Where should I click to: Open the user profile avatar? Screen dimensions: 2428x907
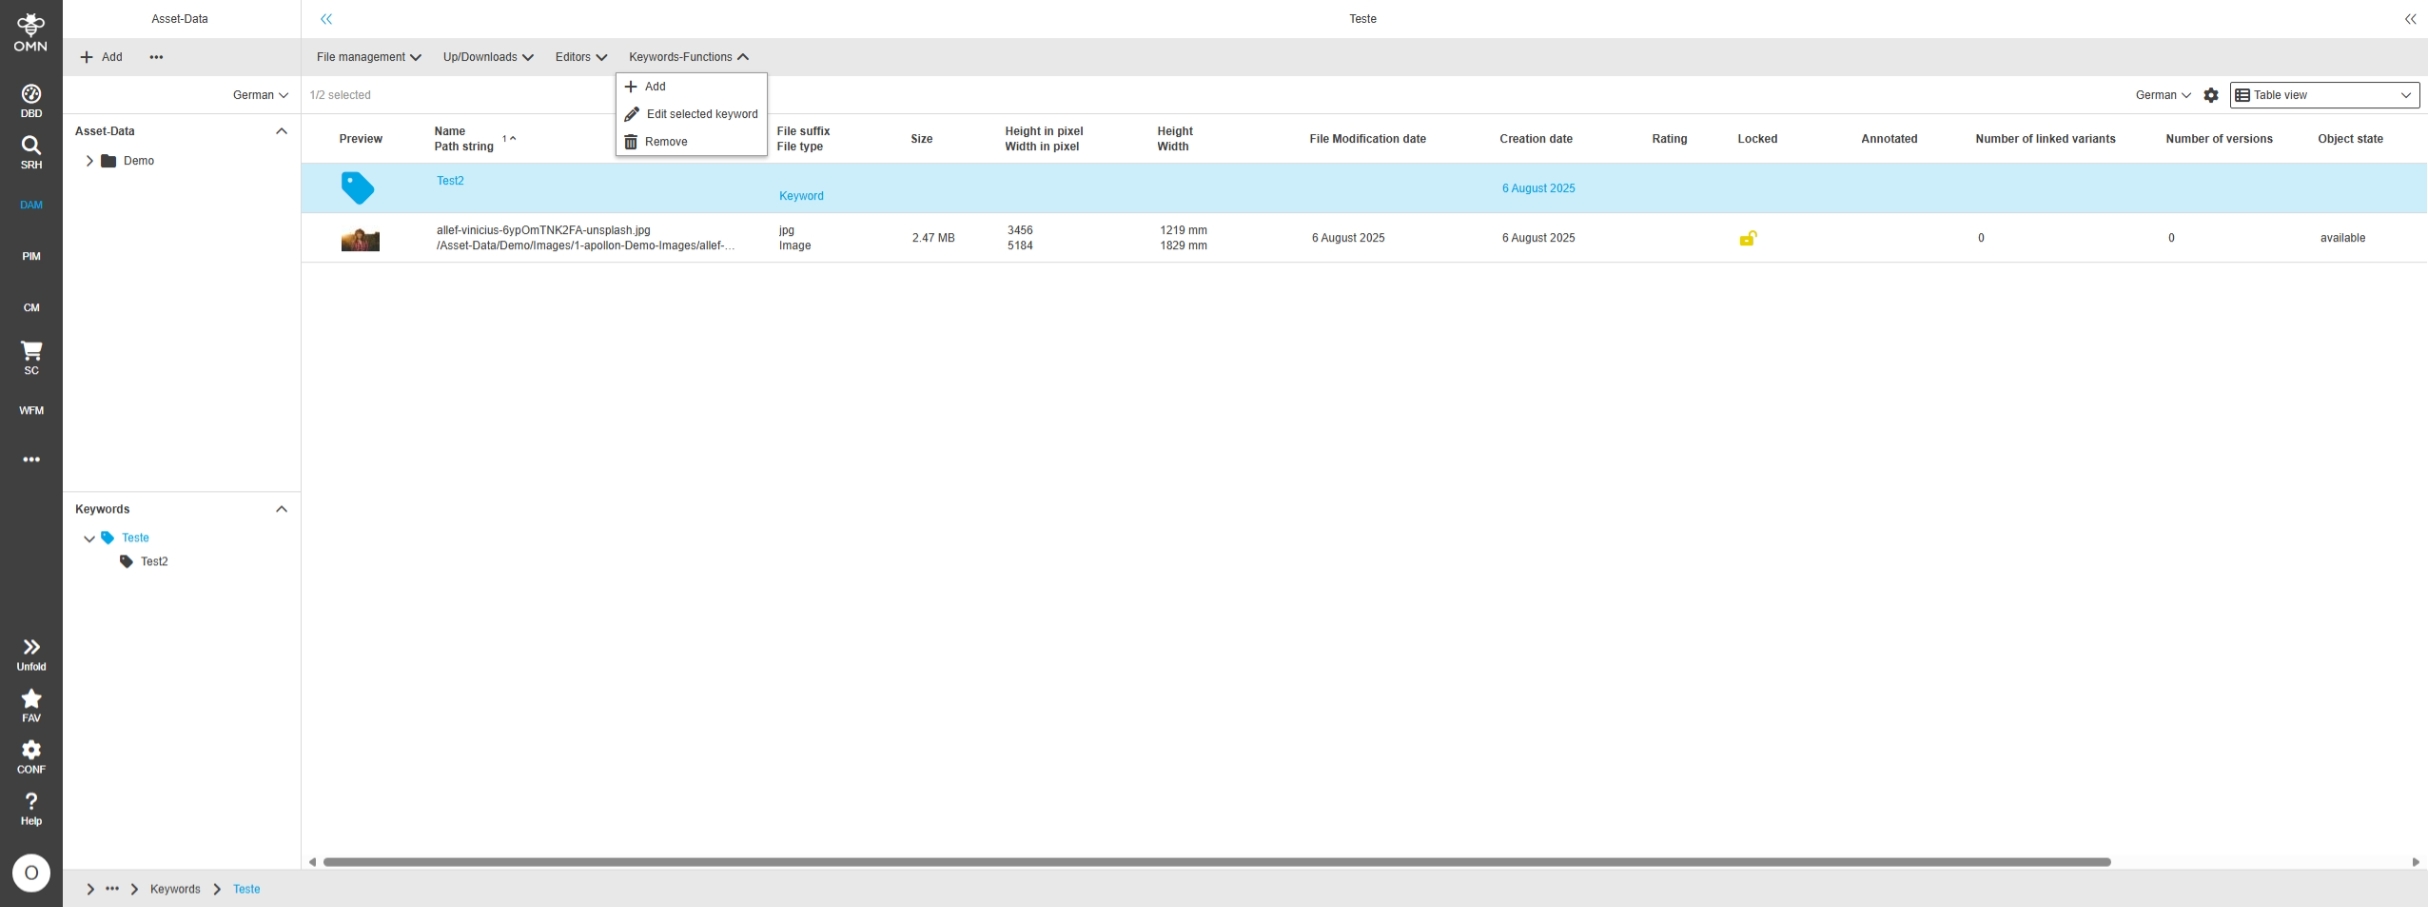(31, 873)
